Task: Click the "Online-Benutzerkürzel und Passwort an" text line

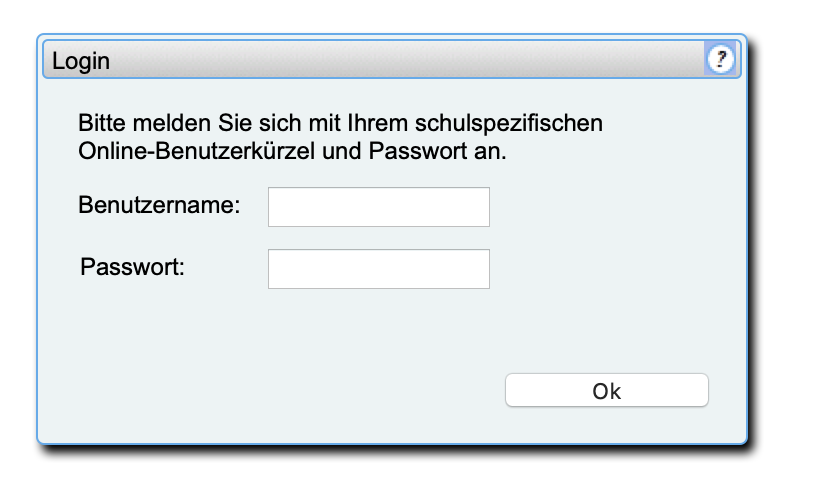Action: (x=293, y=153)
